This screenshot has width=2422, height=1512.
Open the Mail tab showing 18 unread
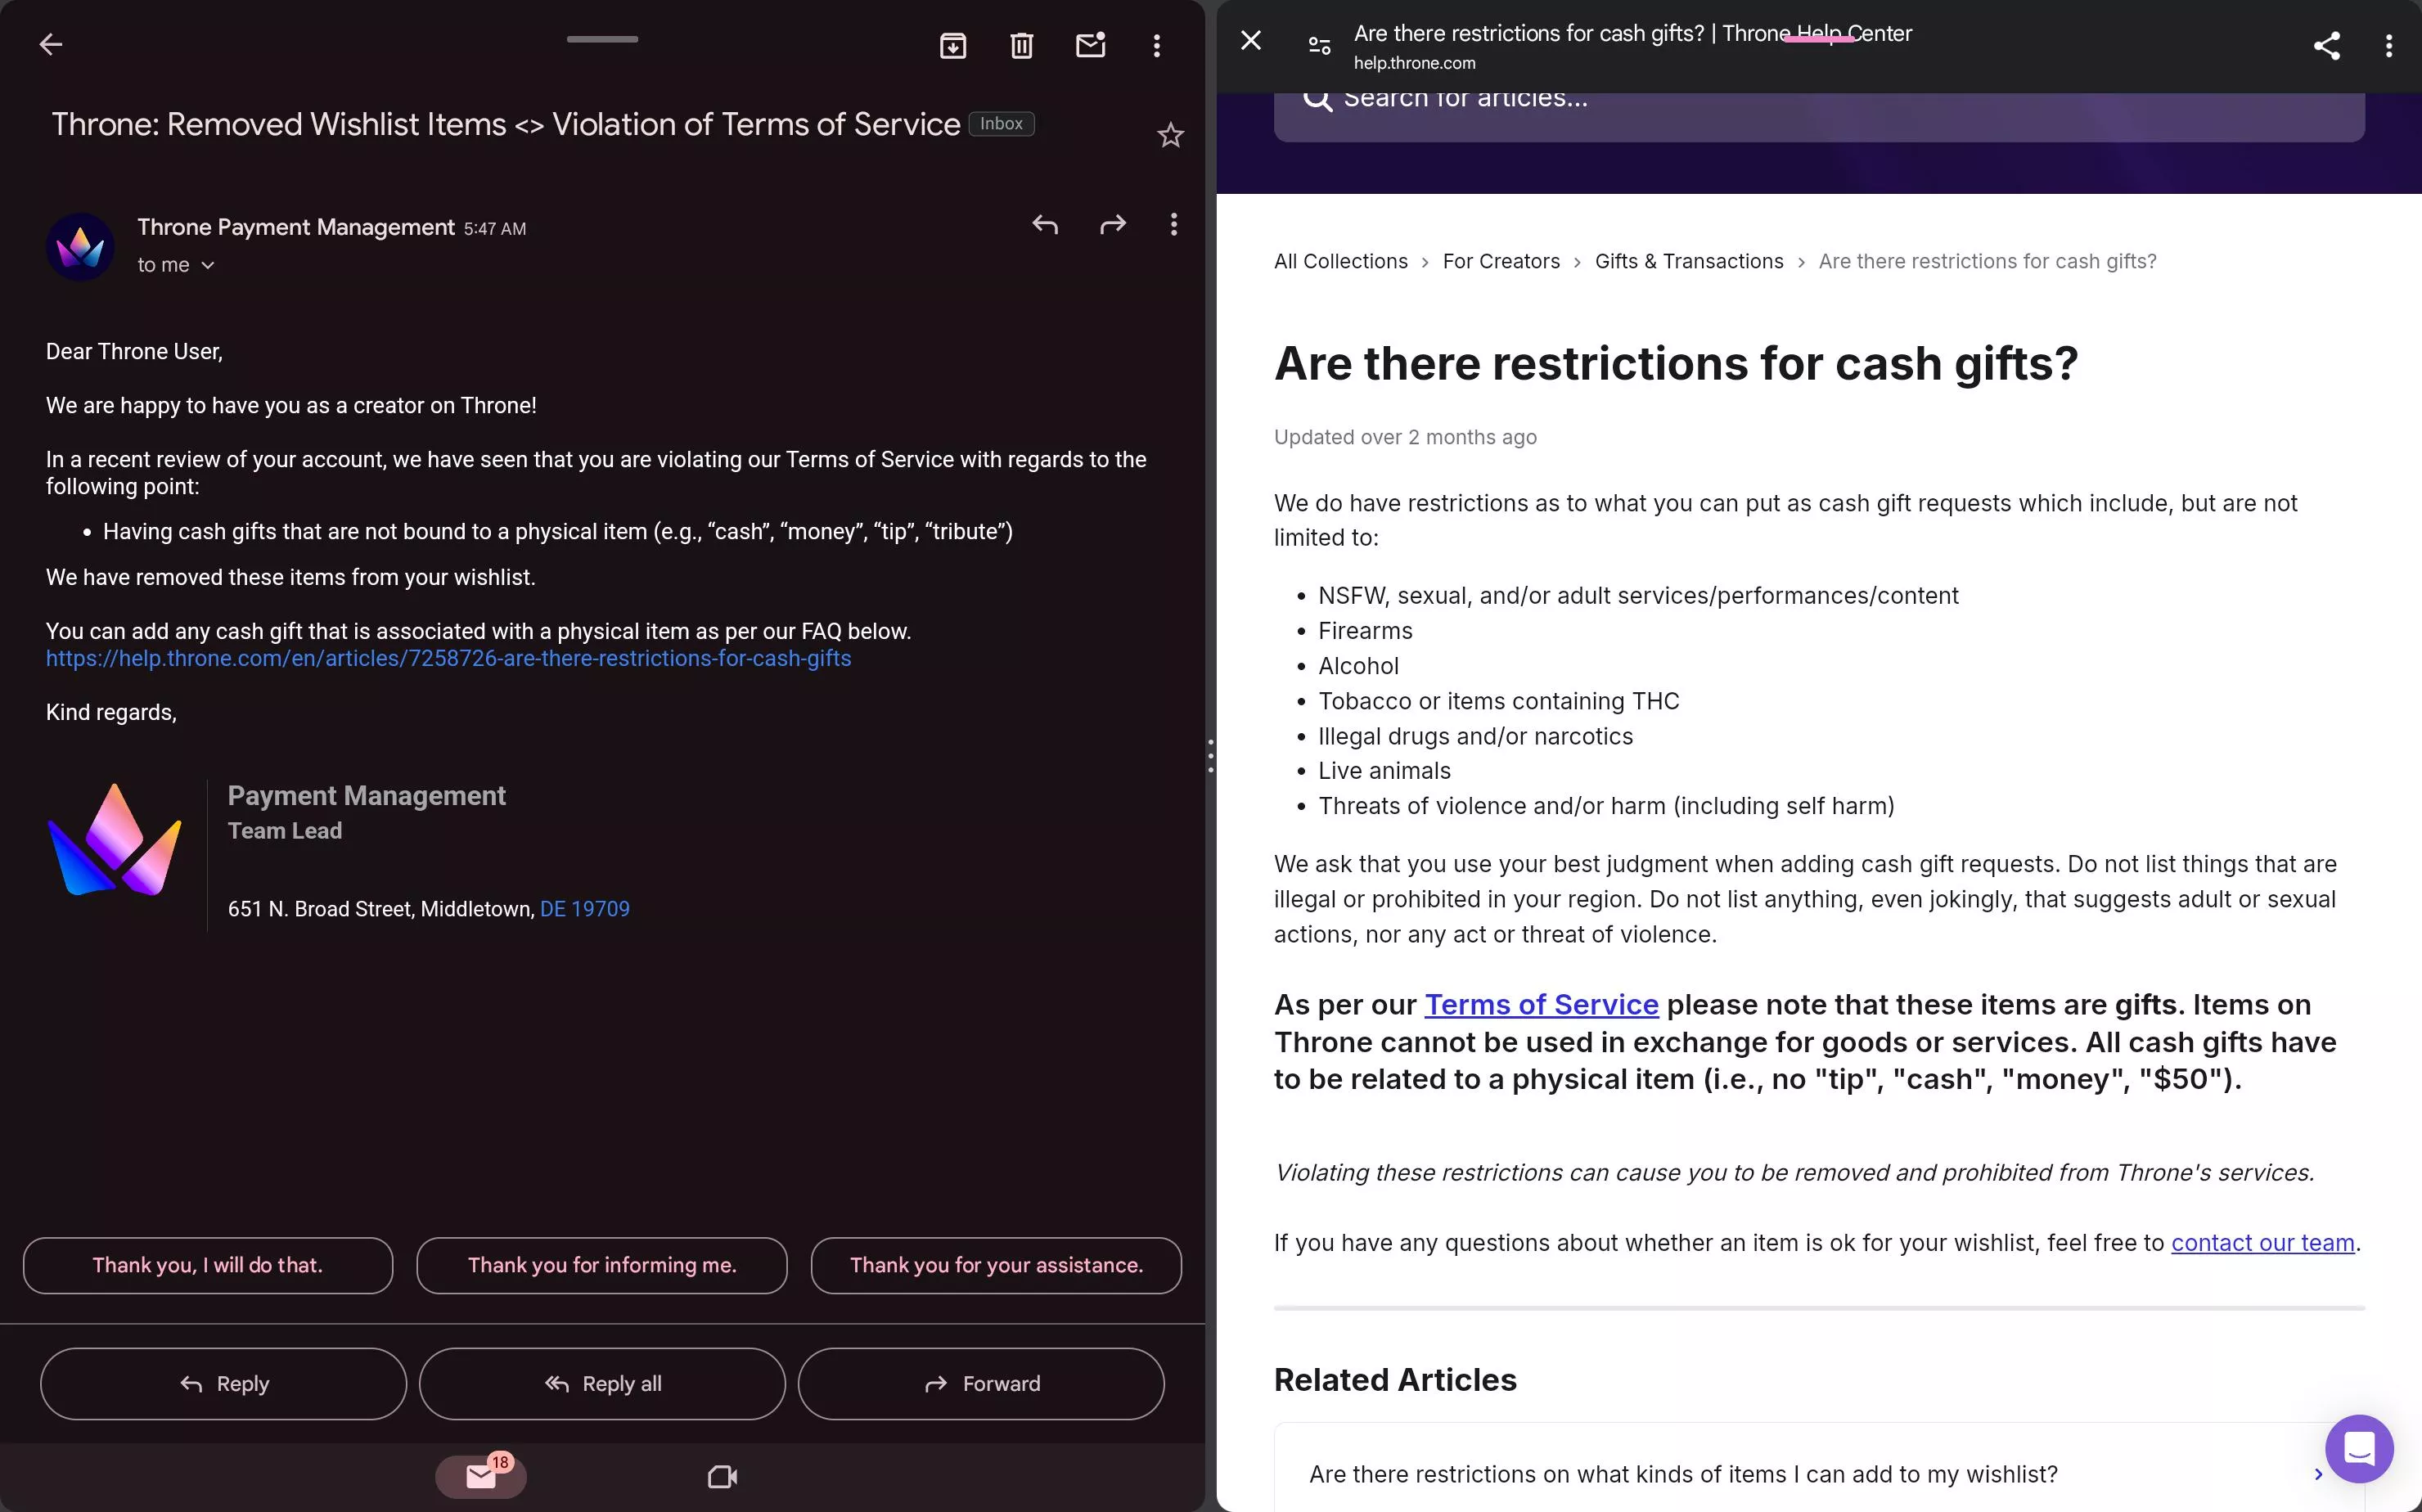tap(480, 1476)
